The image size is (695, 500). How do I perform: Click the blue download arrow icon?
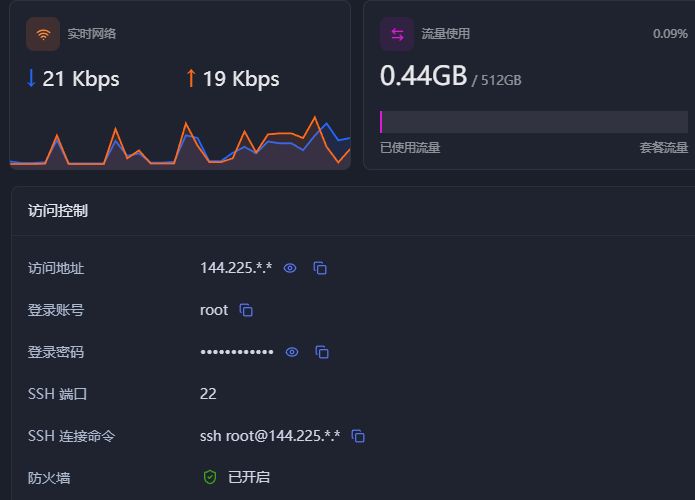click(31, 78)
